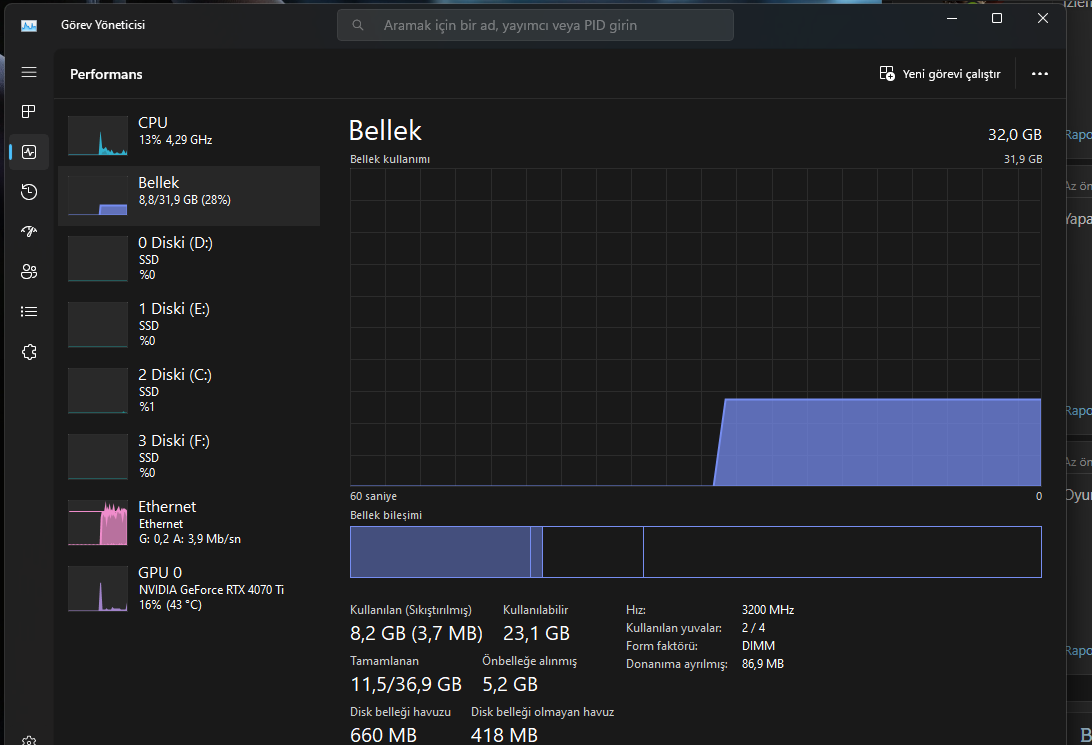Image resolution: width=1092 pixels, height=745 pixels.
Task: Click the 32,0 GB total memory value
Action: tap(1015, 134)
